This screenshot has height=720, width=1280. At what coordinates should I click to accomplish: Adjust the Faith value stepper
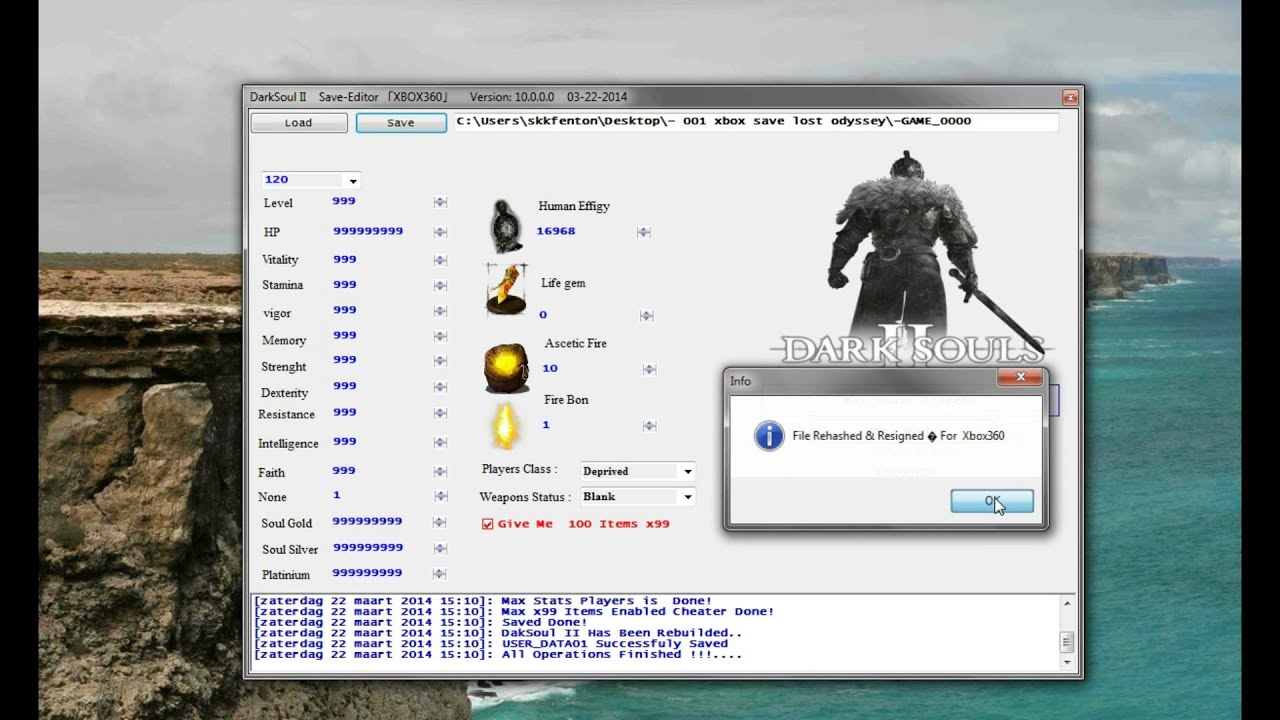tap(440, 471)
